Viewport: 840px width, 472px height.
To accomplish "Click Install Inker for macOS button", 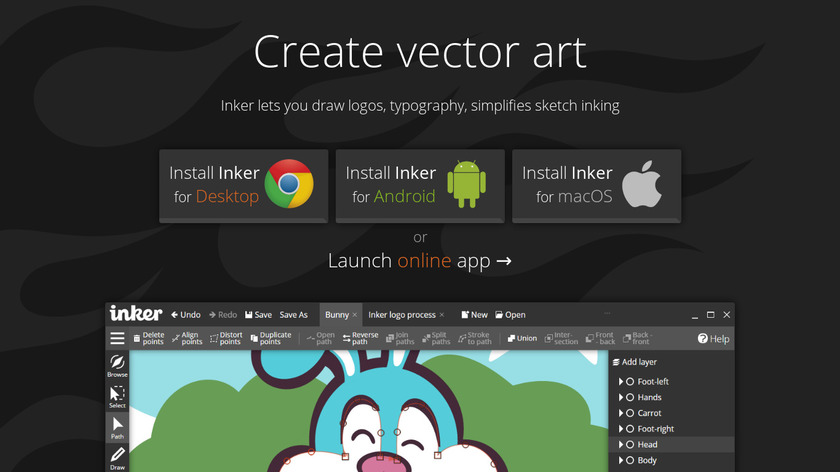I will pyautogui.click(x=596, y=185).
